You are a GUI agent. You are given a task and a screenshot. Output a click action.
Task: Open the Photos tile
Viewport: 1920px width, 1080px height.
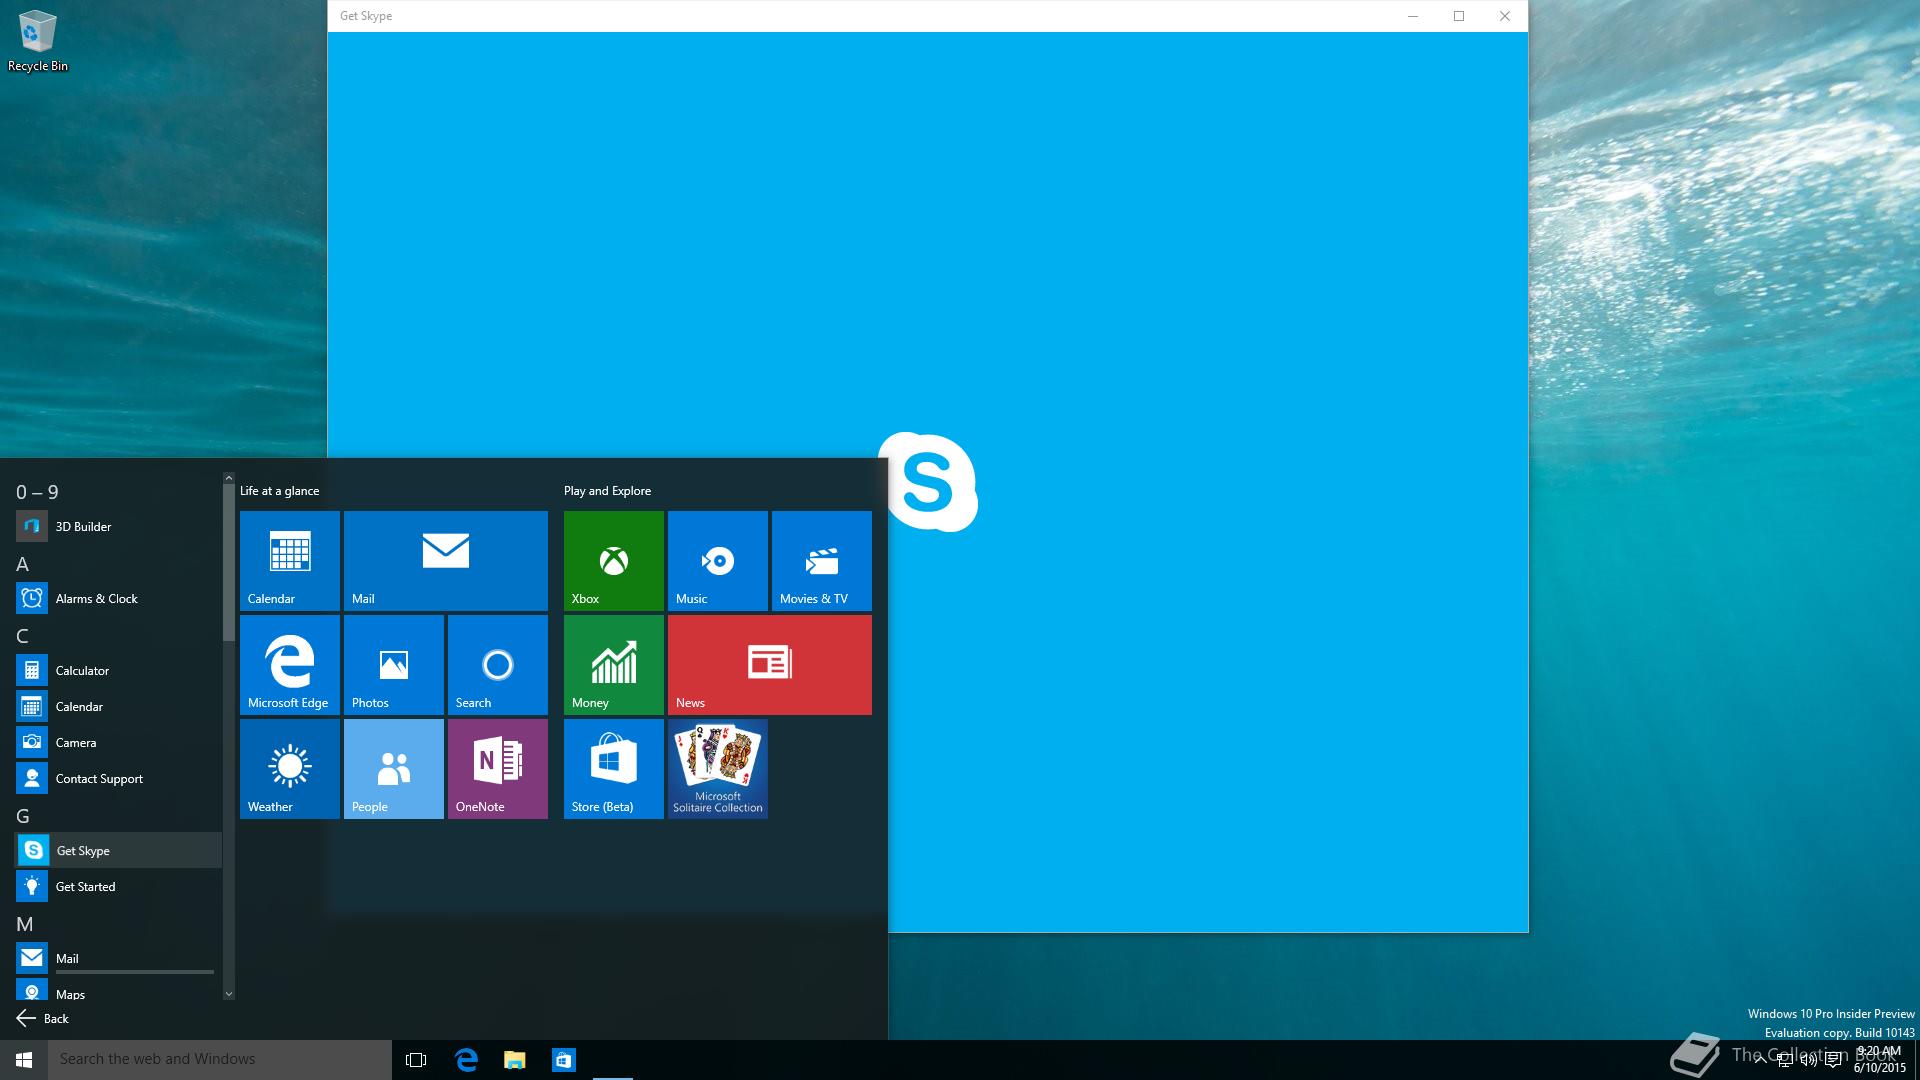[x=394, y=665]
